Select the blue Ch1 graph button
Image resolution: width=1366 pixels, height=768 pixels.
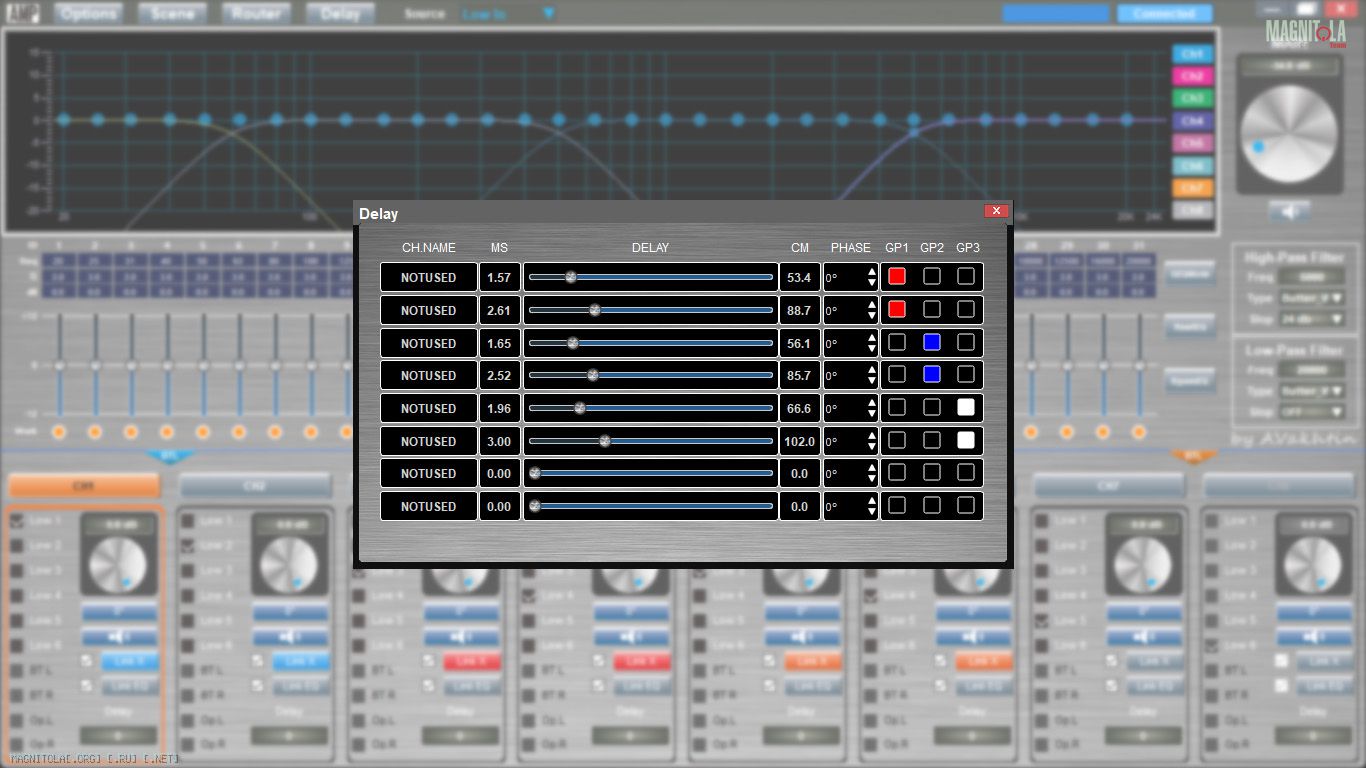pos(1192,54)
